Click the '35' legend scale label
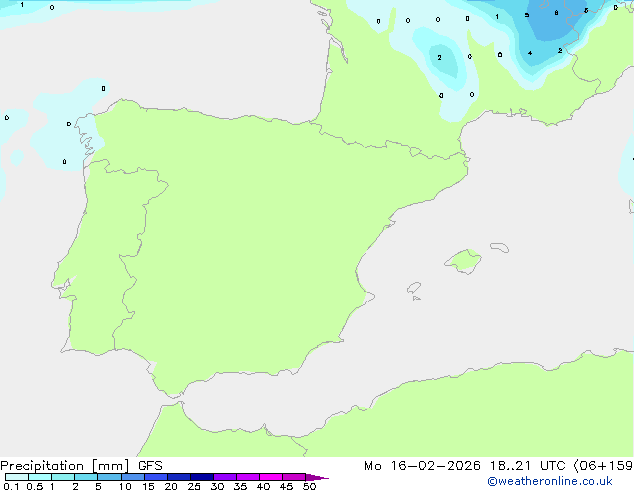This screenshot has height=490, width=634. [240, 486]
